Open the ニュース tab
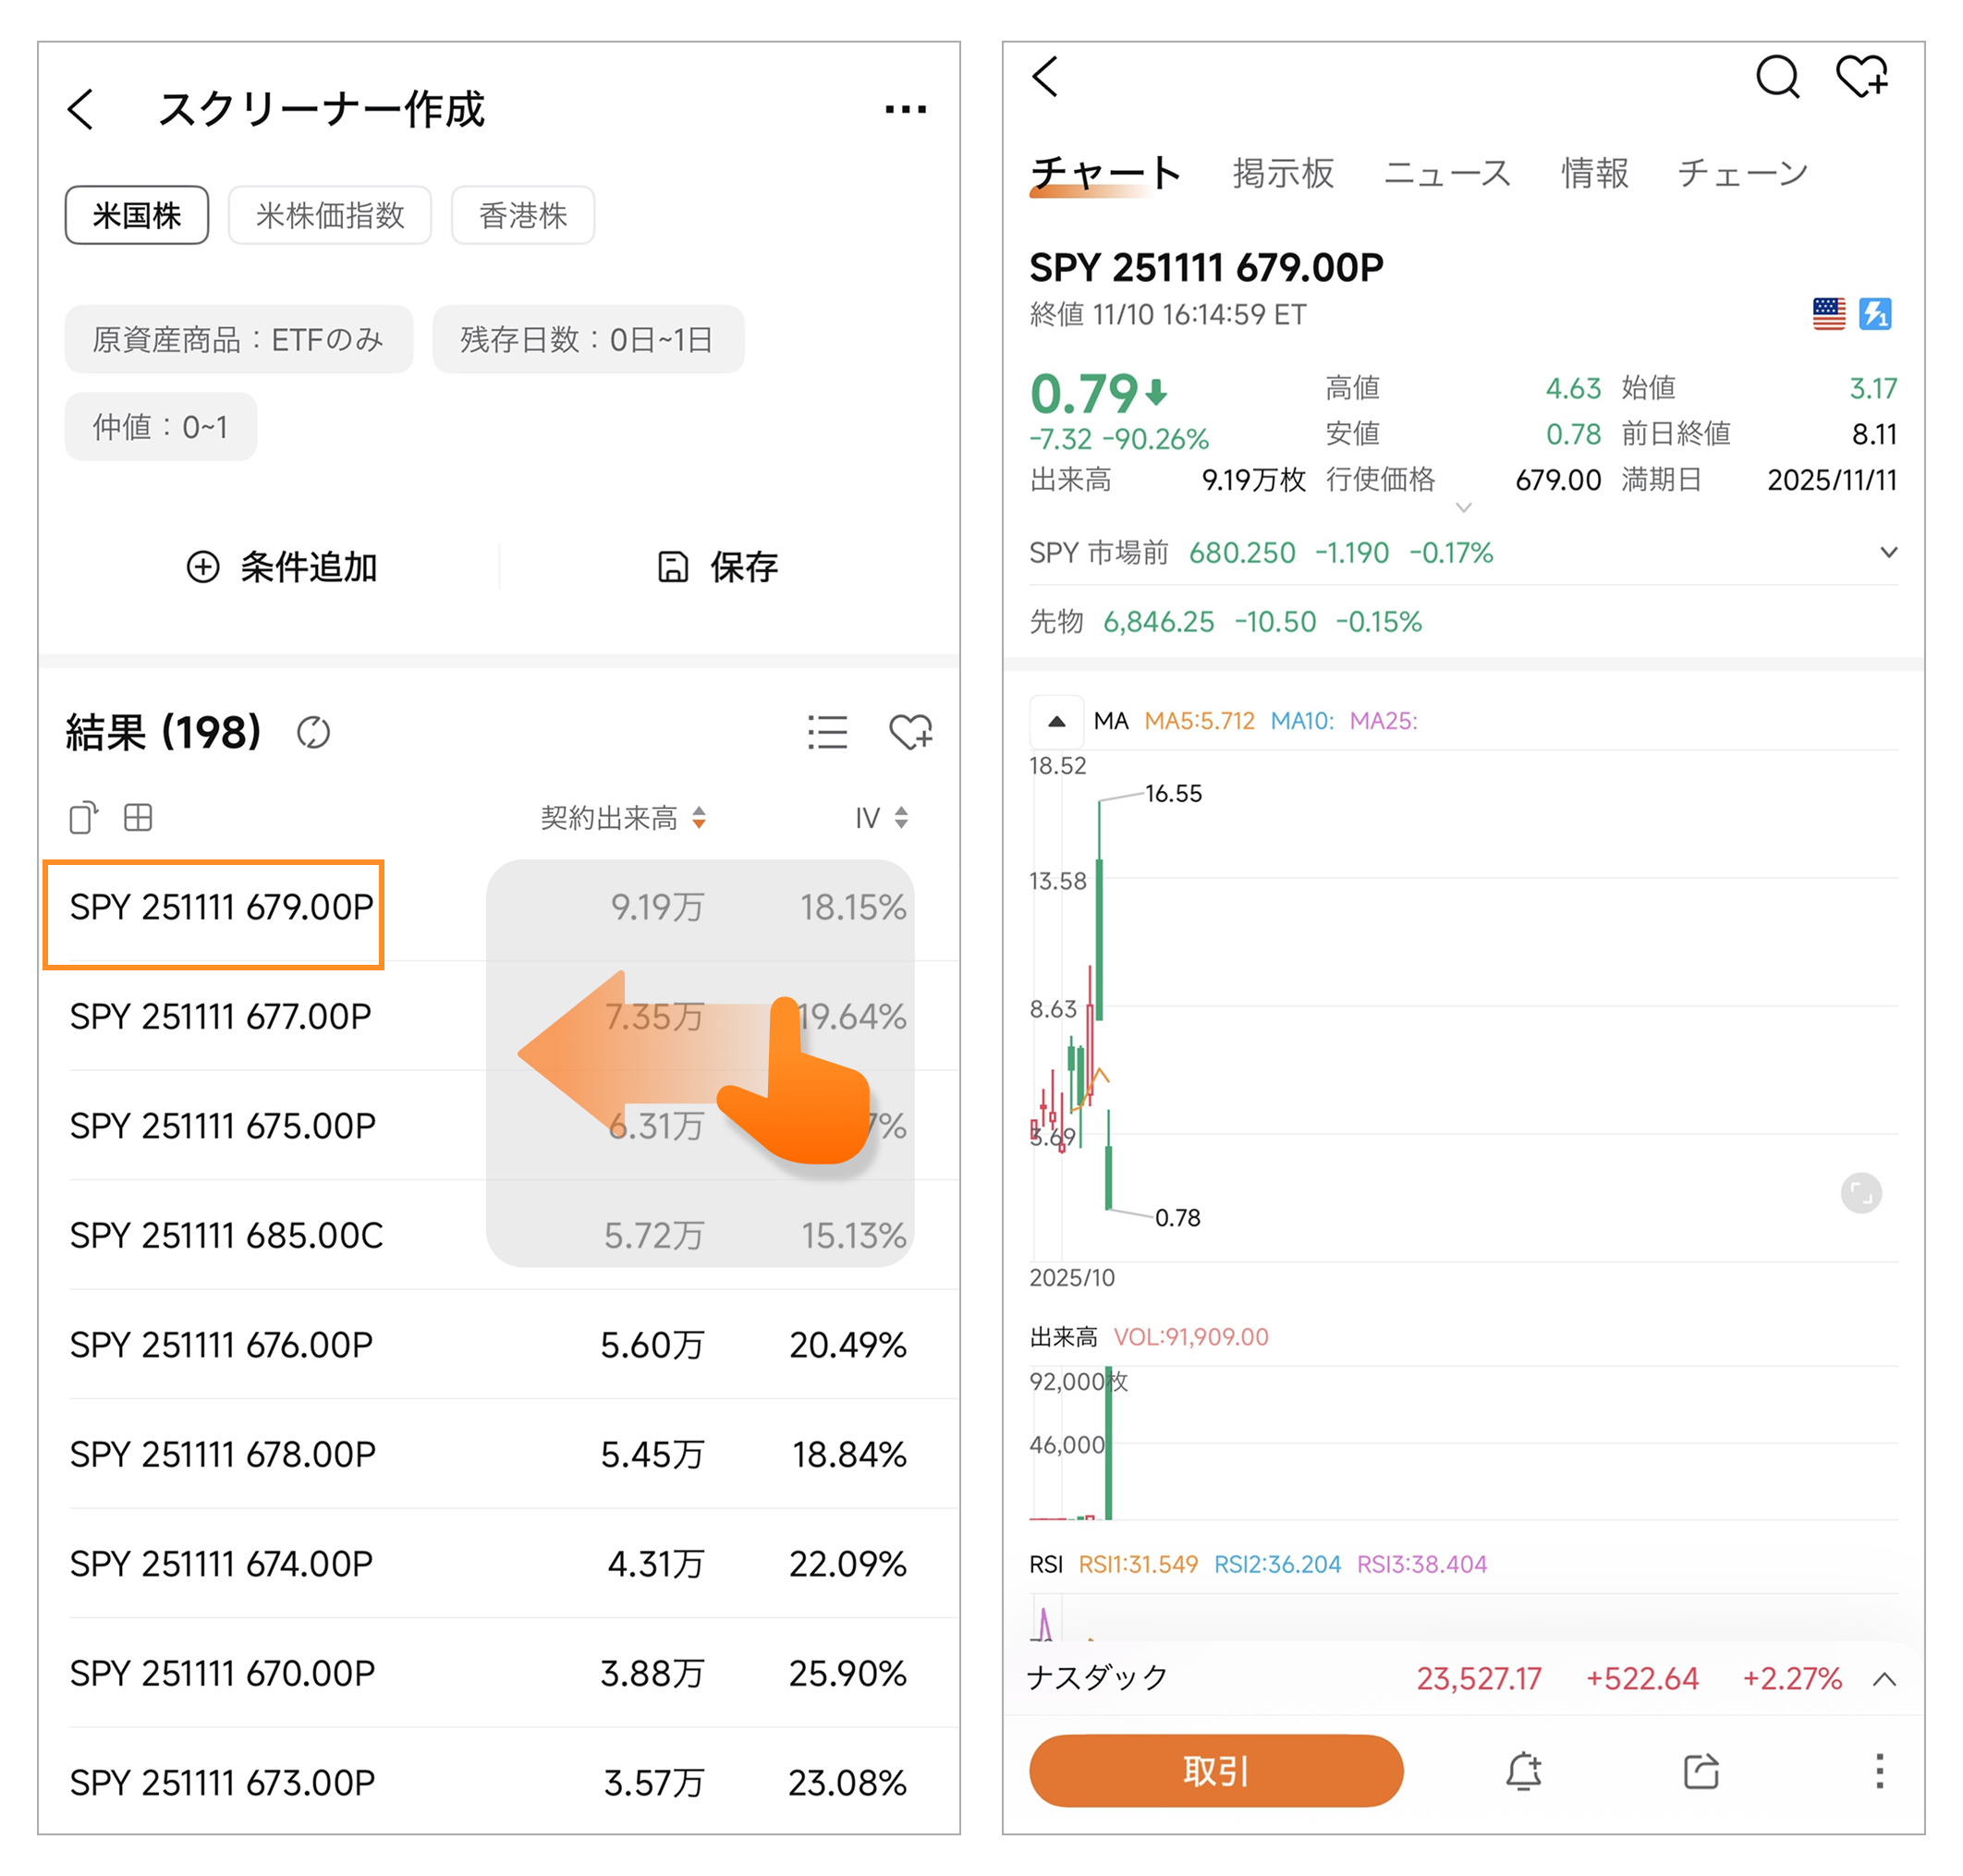The image size is (1963, 1876). point(1446,173)
